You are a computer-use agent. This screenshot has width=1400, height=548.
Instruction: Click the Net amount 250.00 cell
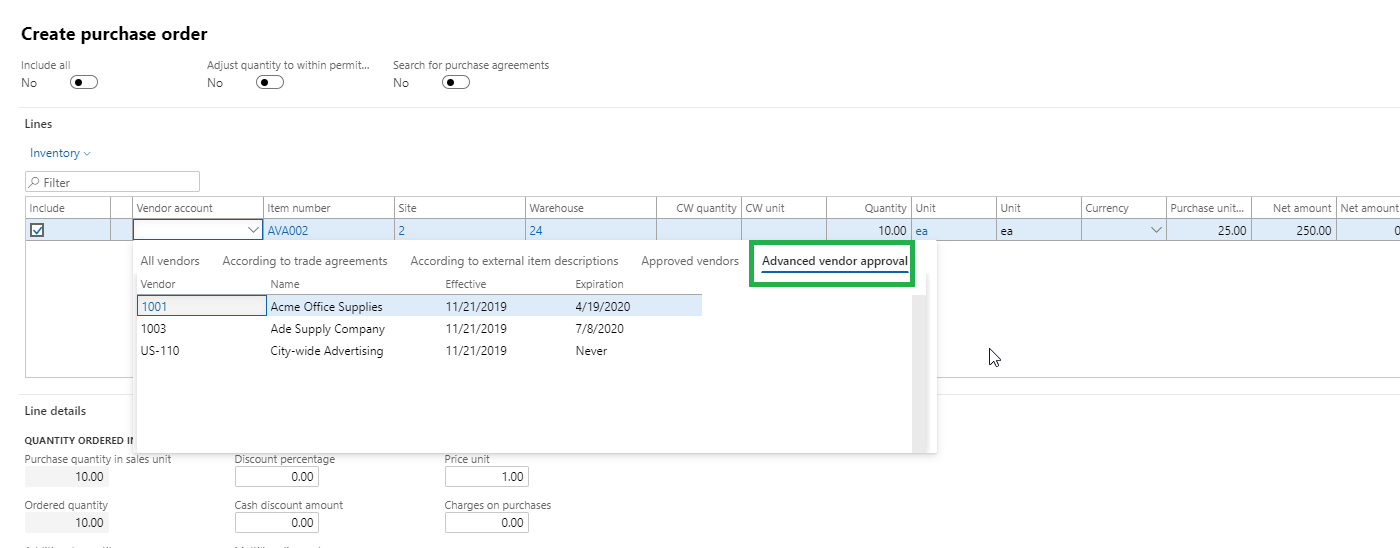[x=1294, y=230]
